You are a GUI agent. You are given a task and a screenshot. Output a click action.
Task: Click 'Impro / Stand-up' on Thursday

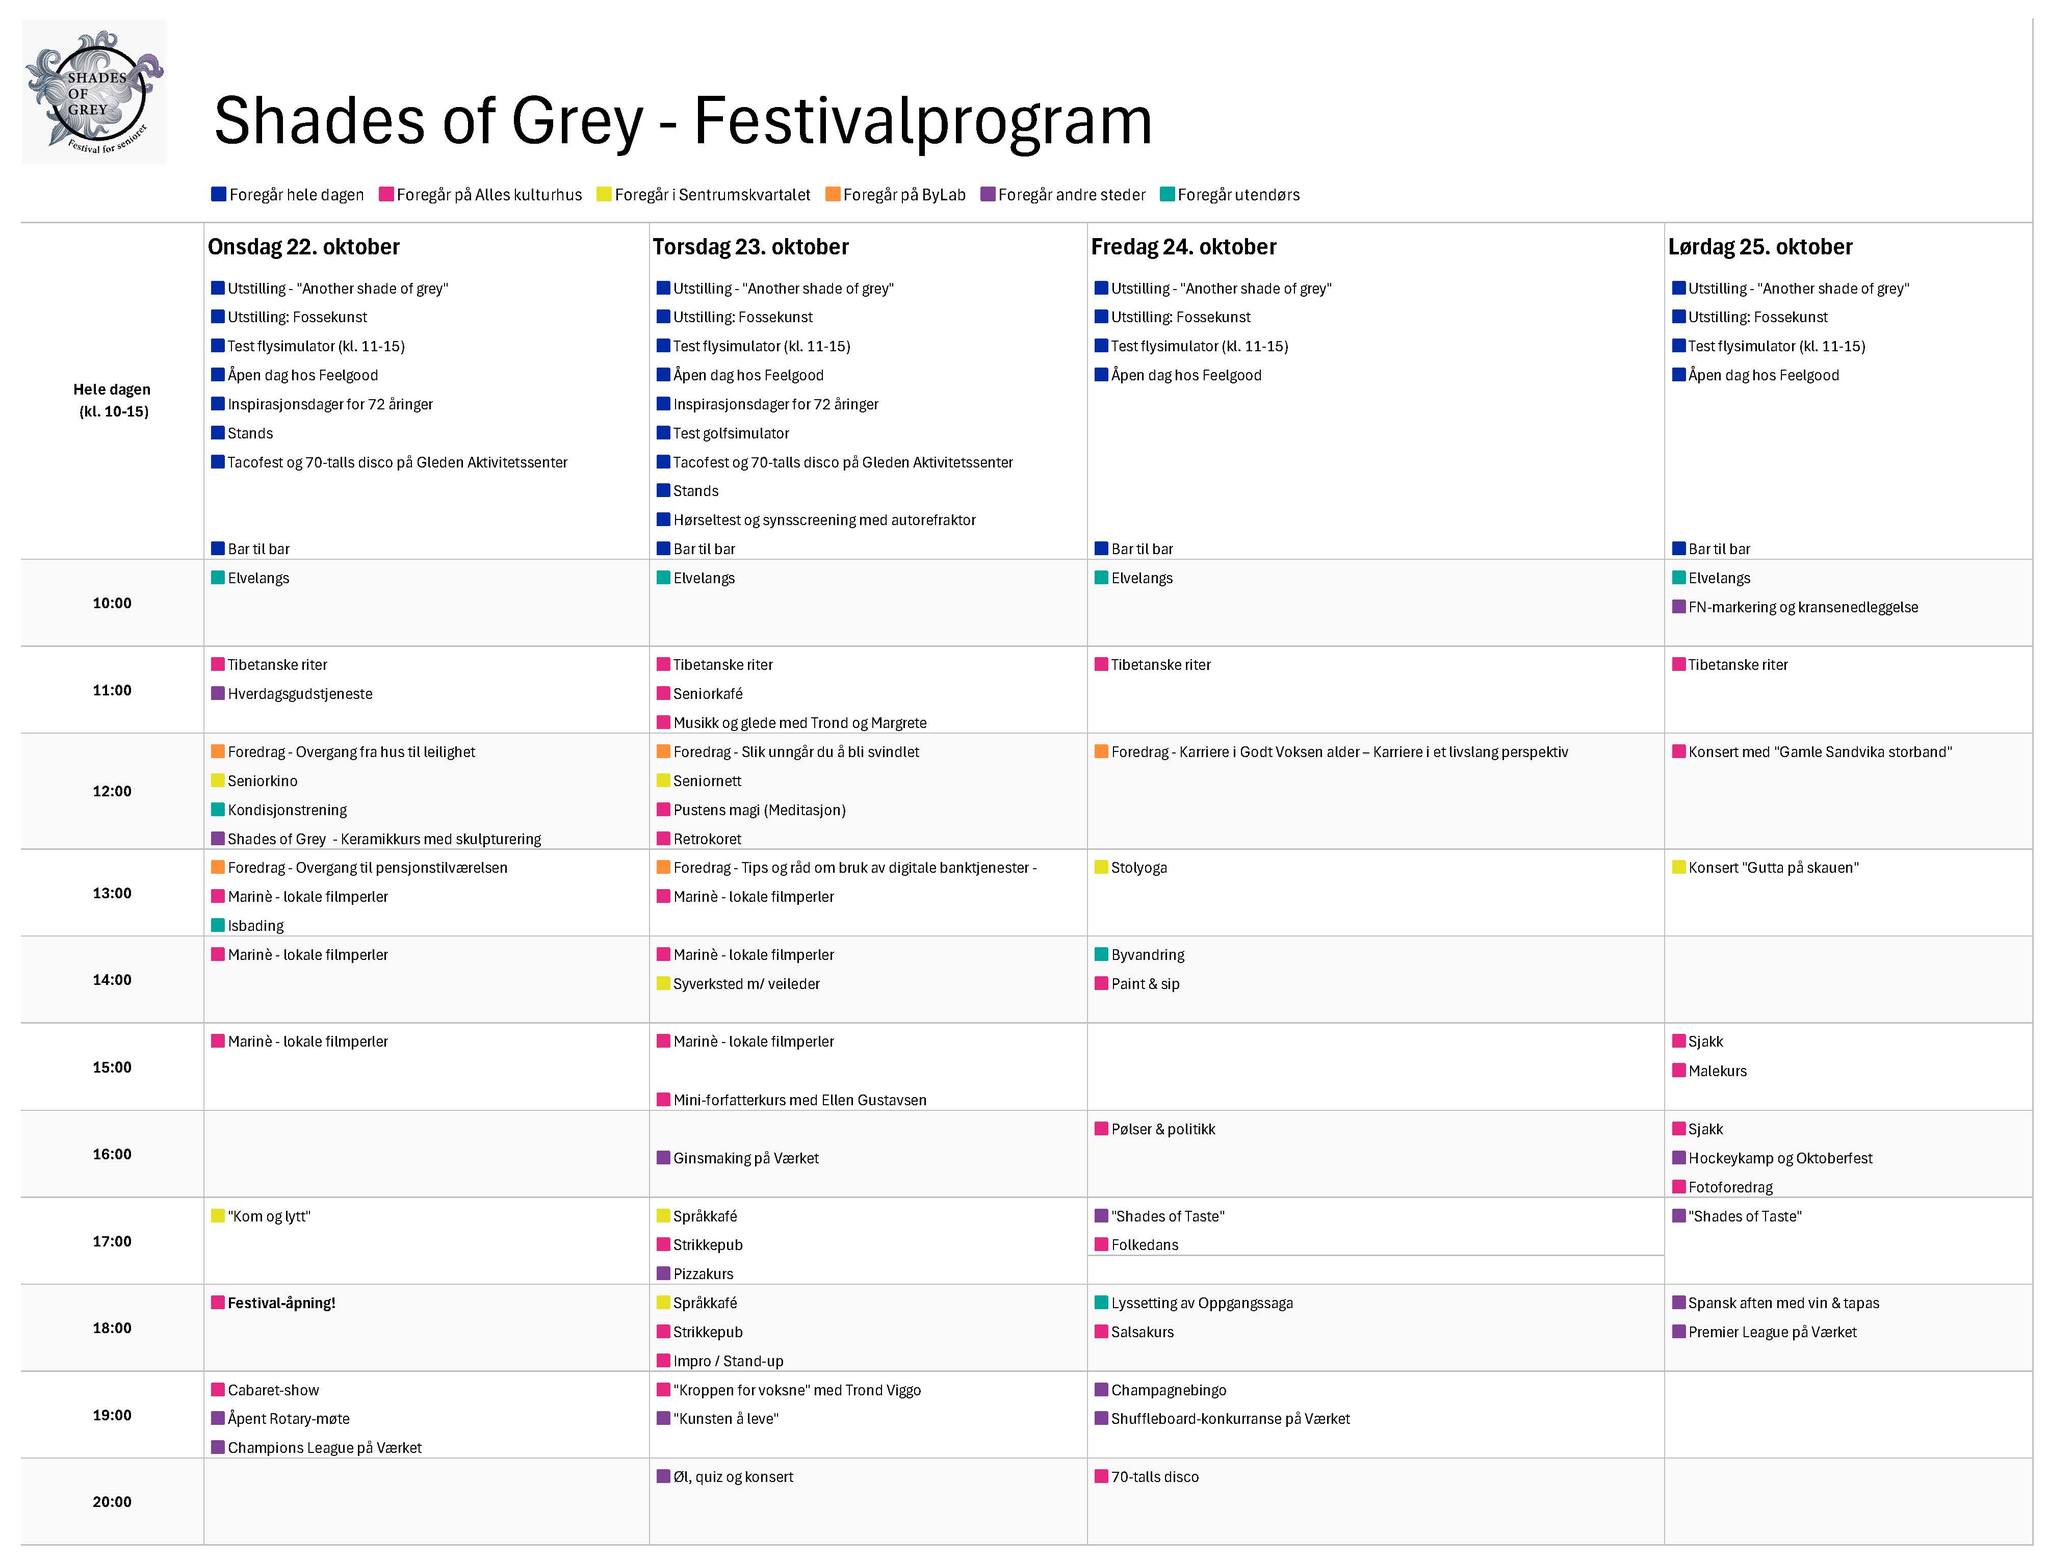click(x=728, y=1361)
